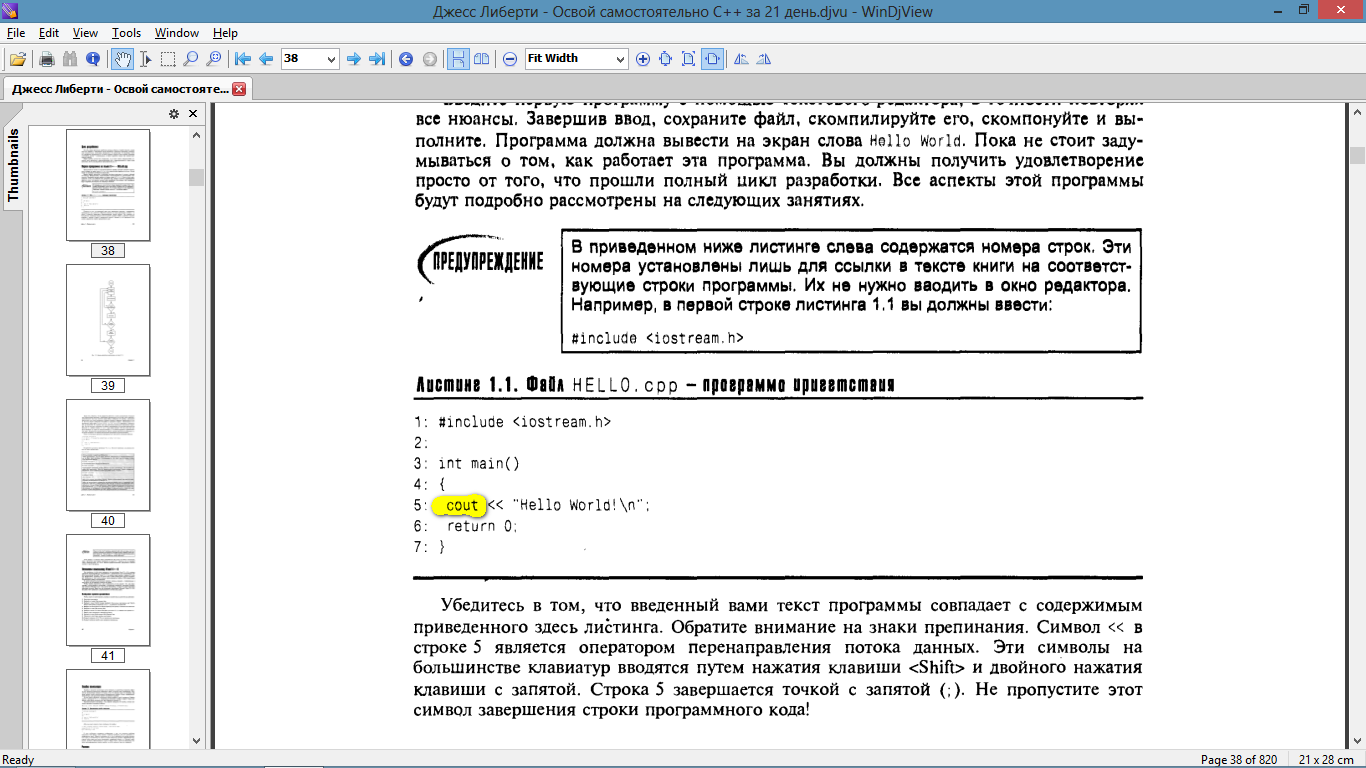Screen dimensions: 1366x768
Task: Open the Tools menu
Action: 126,33
